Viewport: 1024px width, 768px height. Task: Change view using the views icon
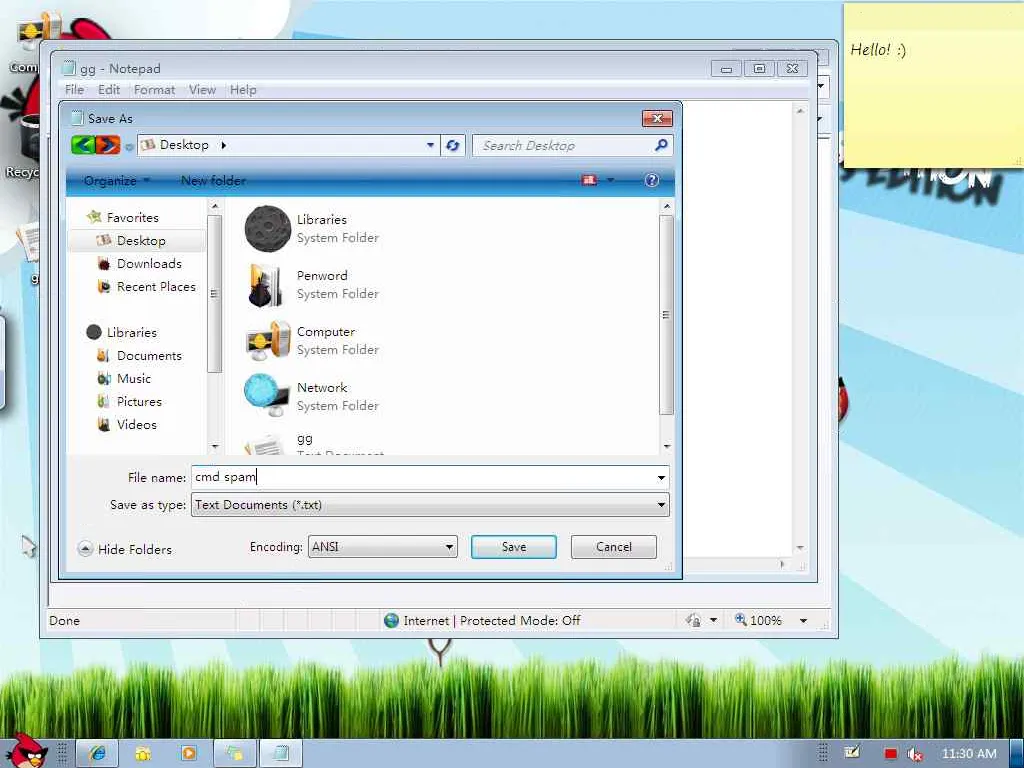(589, 180)
